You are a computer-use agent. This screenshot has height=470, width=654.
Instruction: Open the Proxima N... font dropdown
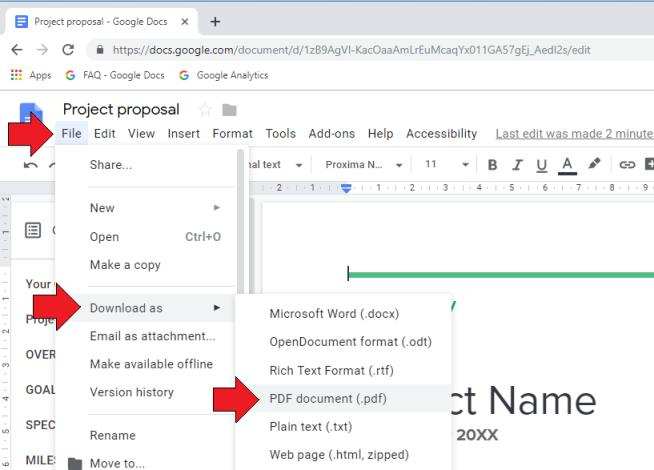[x=363, y=165]
